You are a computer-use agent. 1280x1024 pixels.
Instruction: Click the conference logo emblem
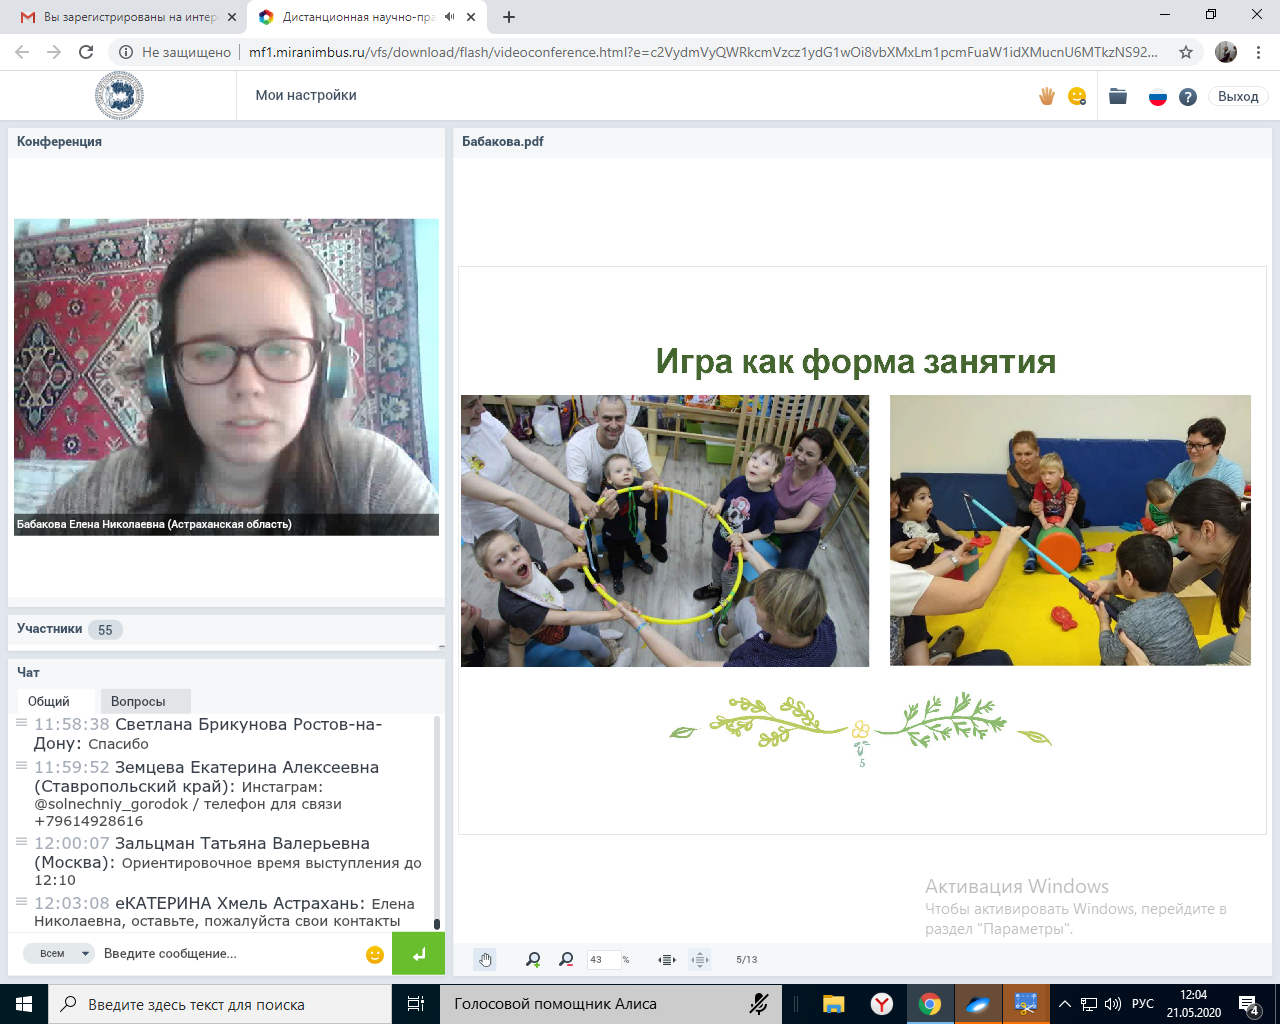pyautogui.click(x=119, y=96)
